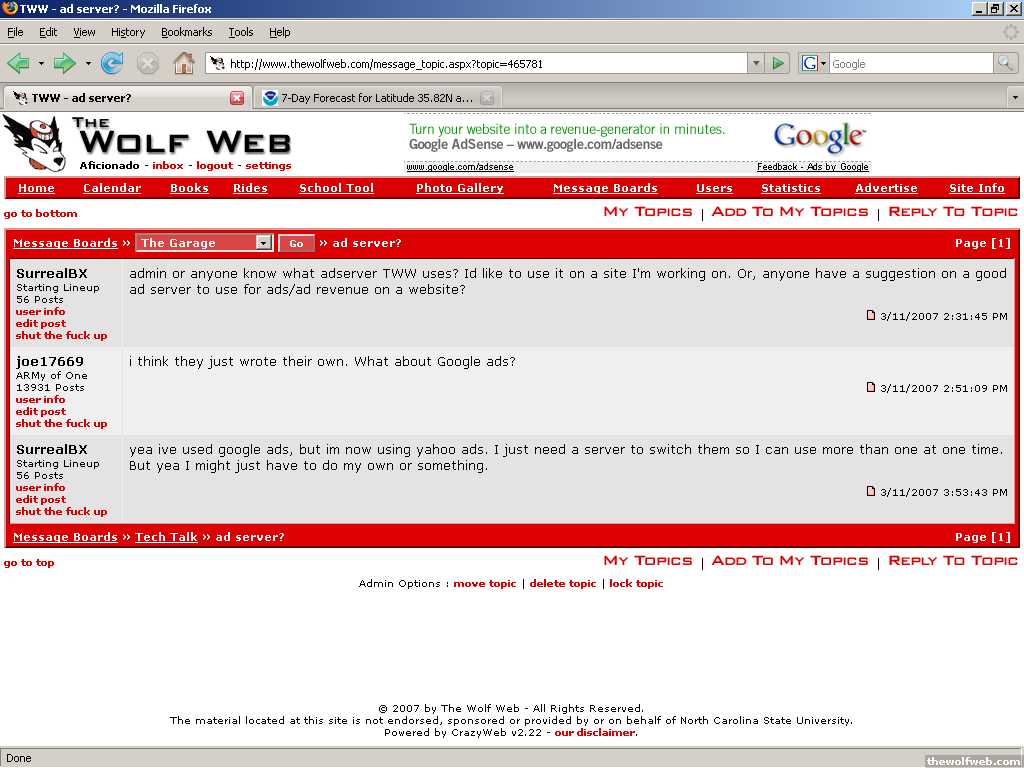The width and height of the screenshot is (1024, 768).
Task: Go to the Firefox Home page icon
Action: [x=184, y=64]
